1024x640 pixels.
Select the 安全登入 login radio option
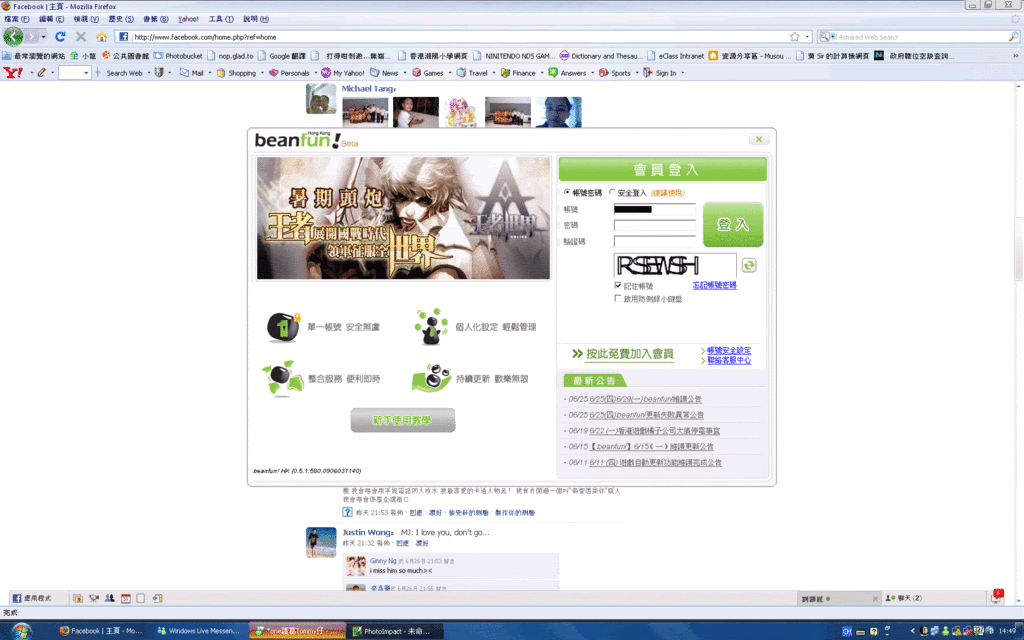click(x=612, y=193)
